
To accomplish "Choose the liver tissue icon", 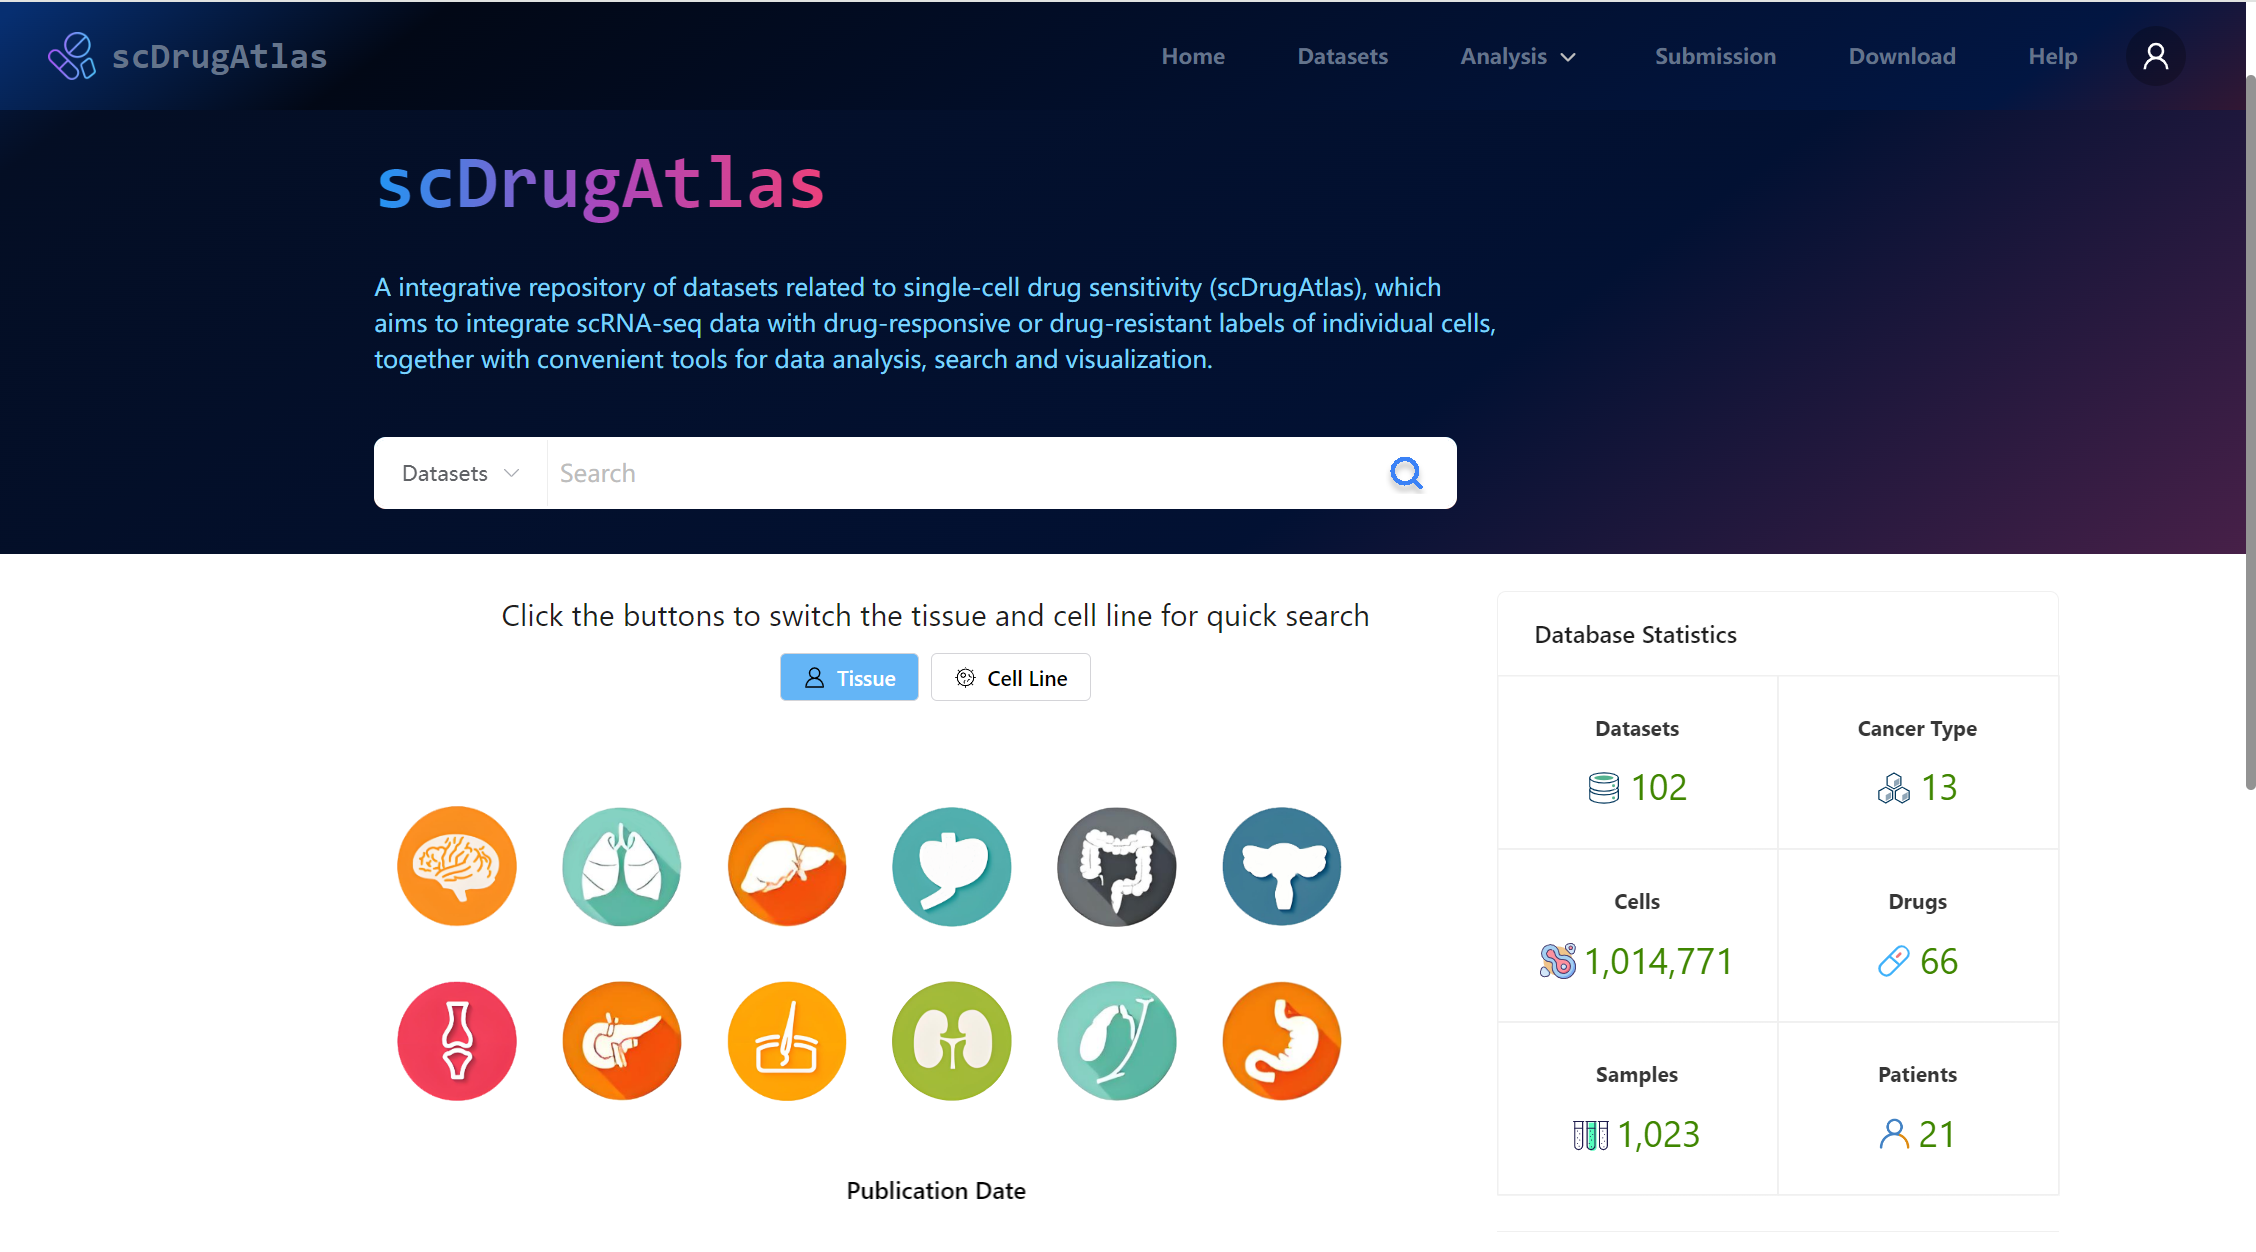I will pyautogui.click(x=787, y=866).
